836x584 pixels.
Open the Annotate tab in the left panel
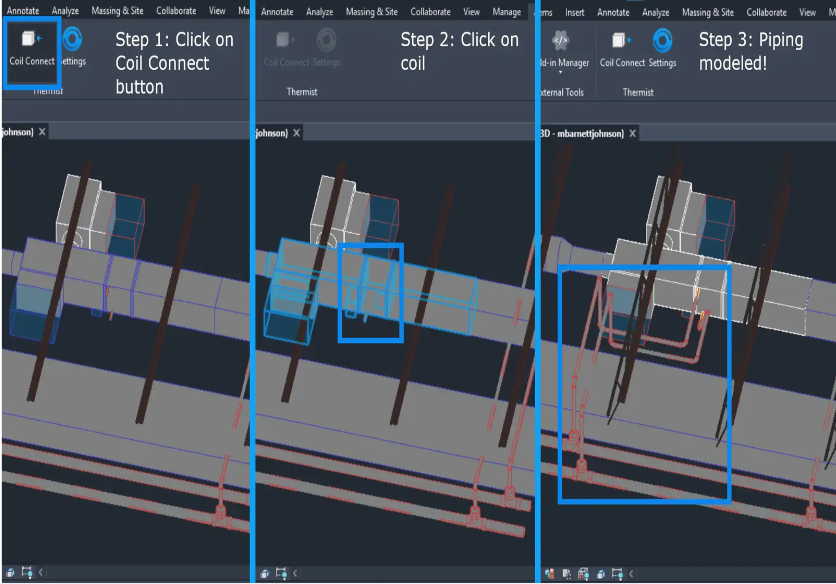pyautogui.click(x=23, y=11)
